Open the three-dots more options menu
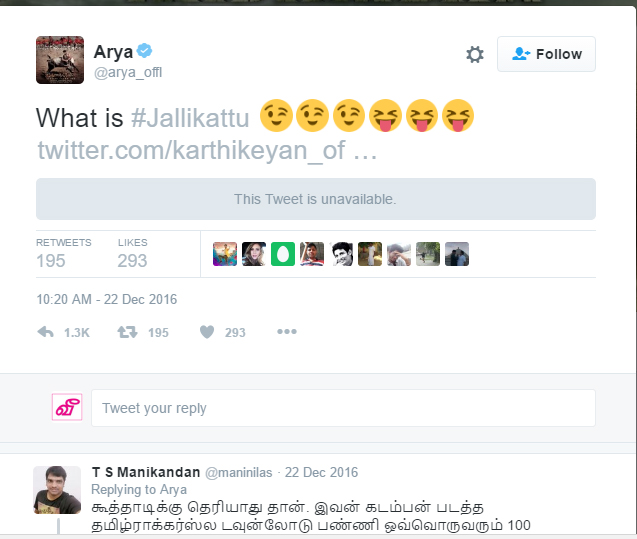Screen dimensions: 637x539 287,331
